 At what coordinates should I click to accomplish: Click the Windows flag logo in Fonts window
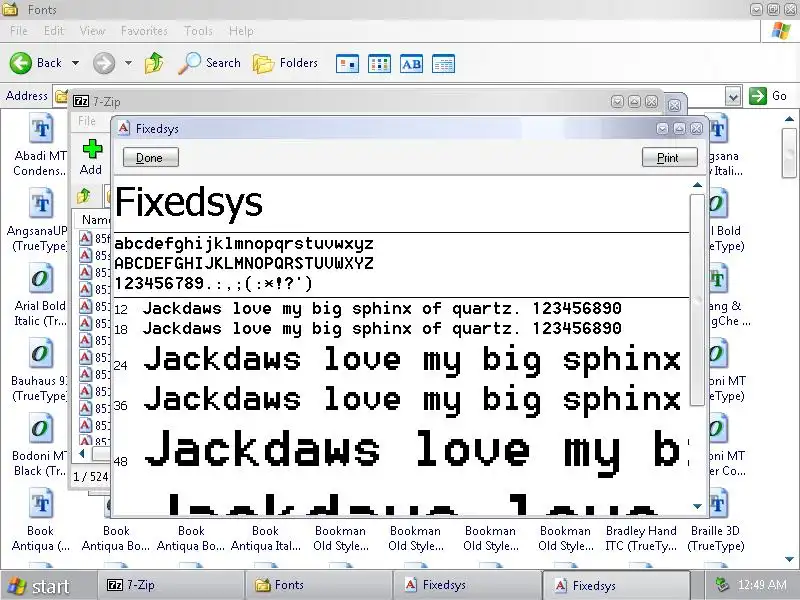pos(781,31)
